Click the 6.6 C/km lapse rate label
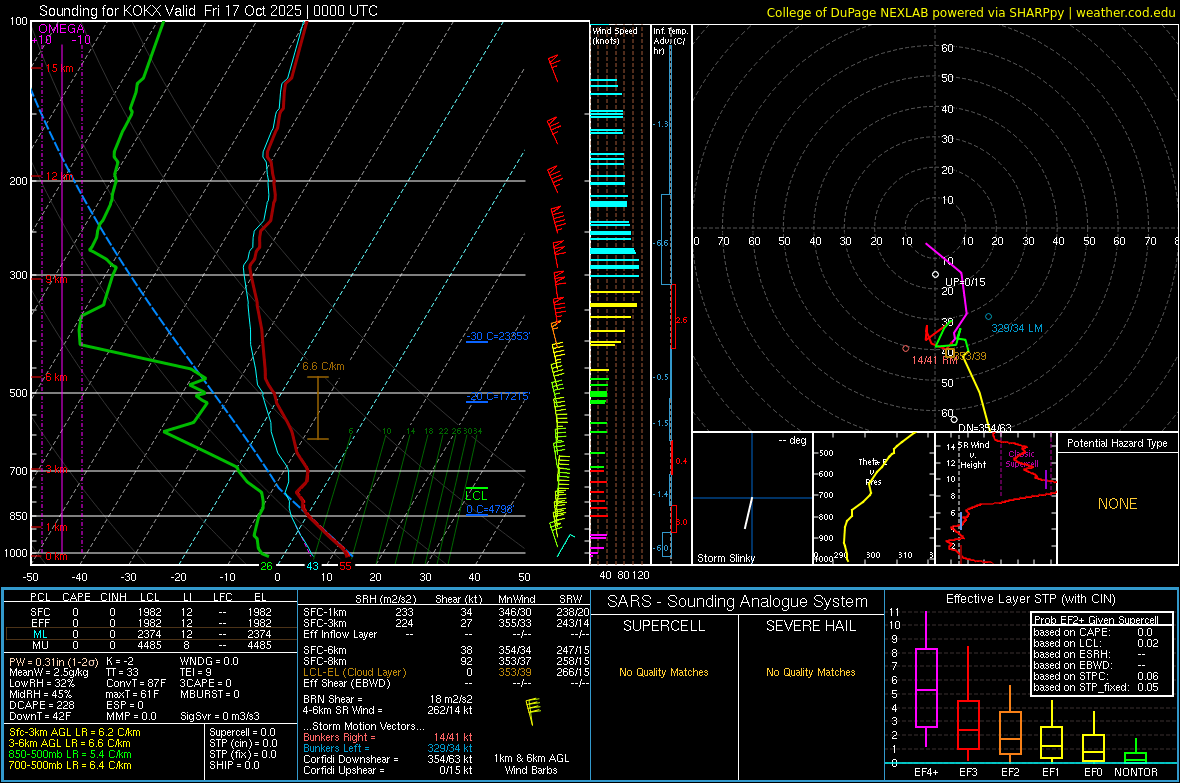 [x=324, y=367]
